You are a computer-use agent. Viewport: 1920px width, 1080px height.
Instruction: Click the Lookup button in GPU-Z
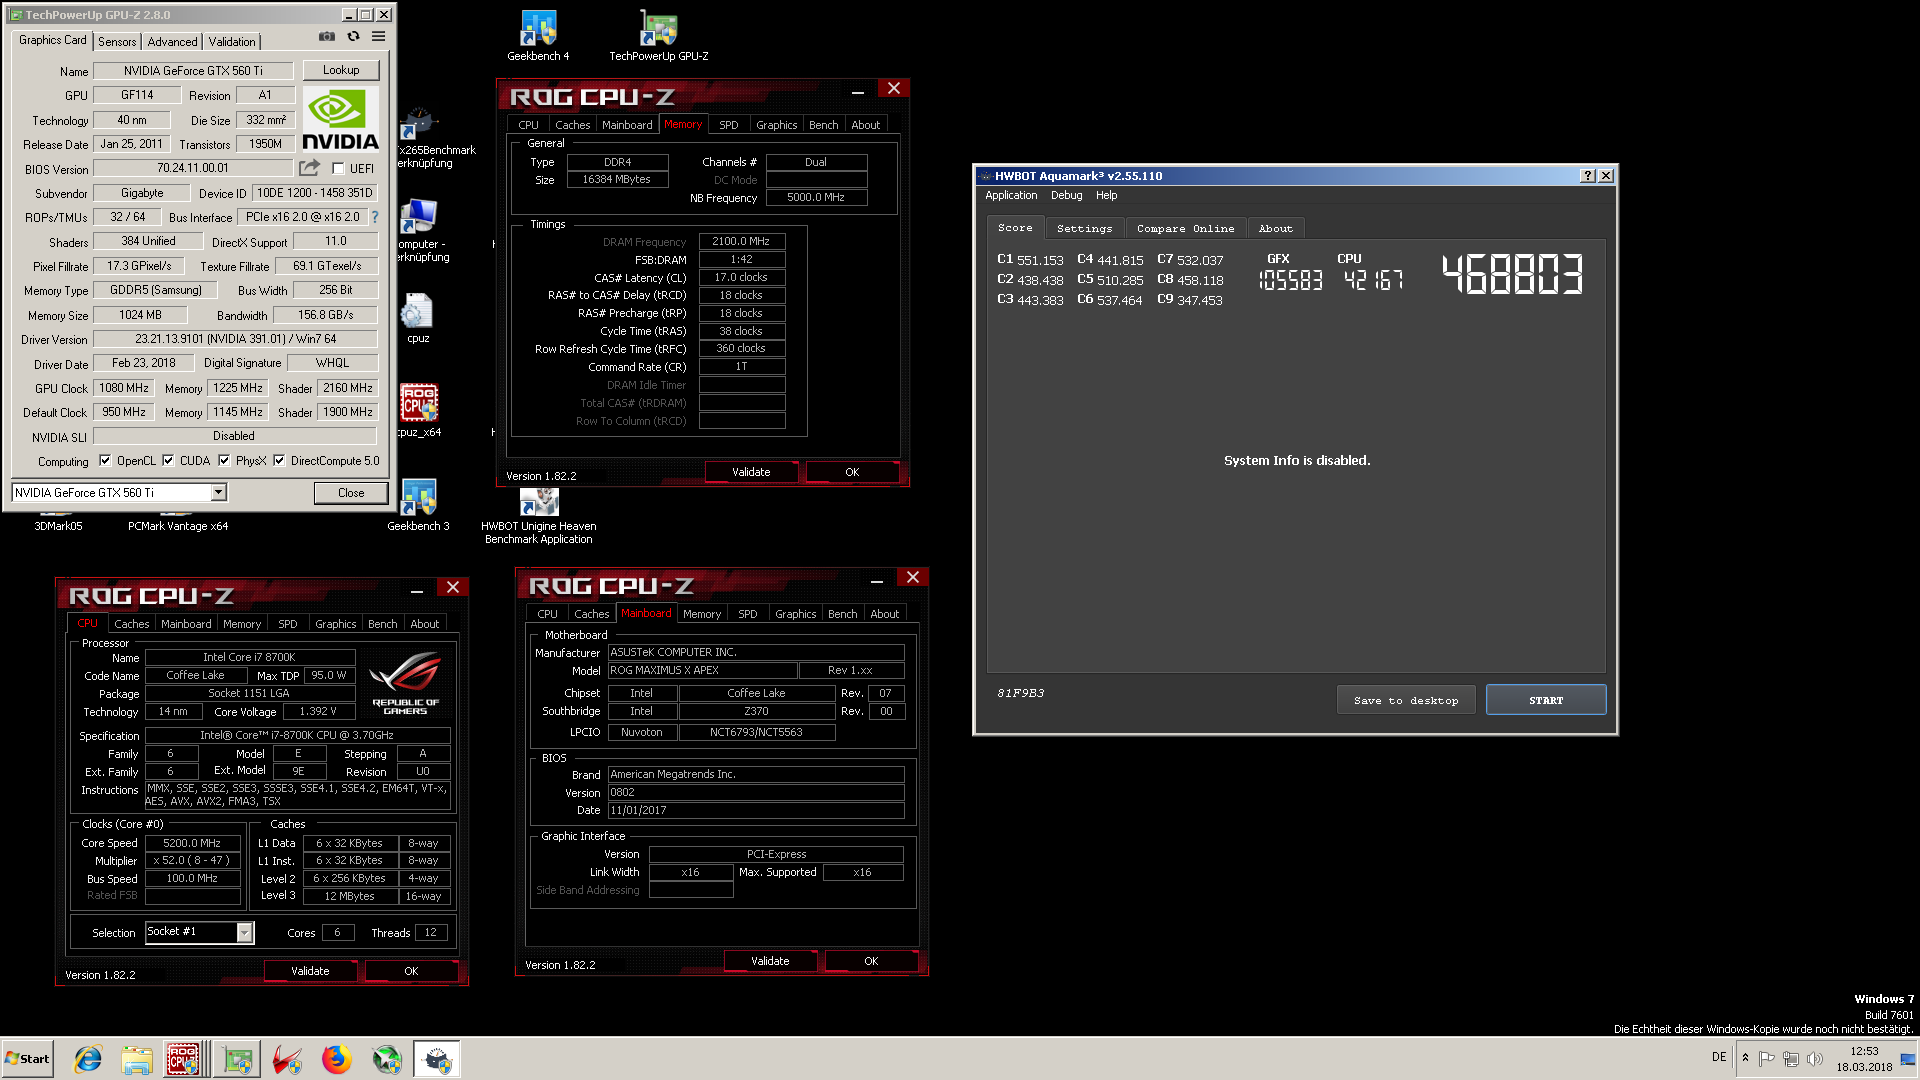pyautogui.click(x=341, y=70)
